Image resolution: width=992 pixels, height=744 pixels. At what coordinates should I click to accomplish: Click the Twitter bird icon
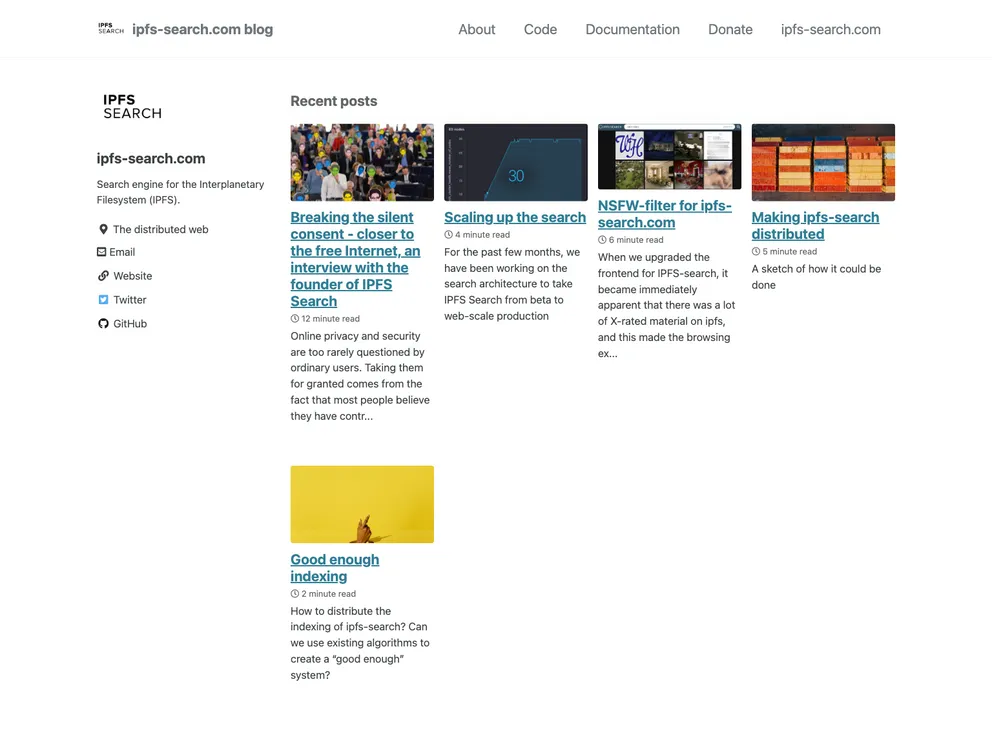[103, 300]
